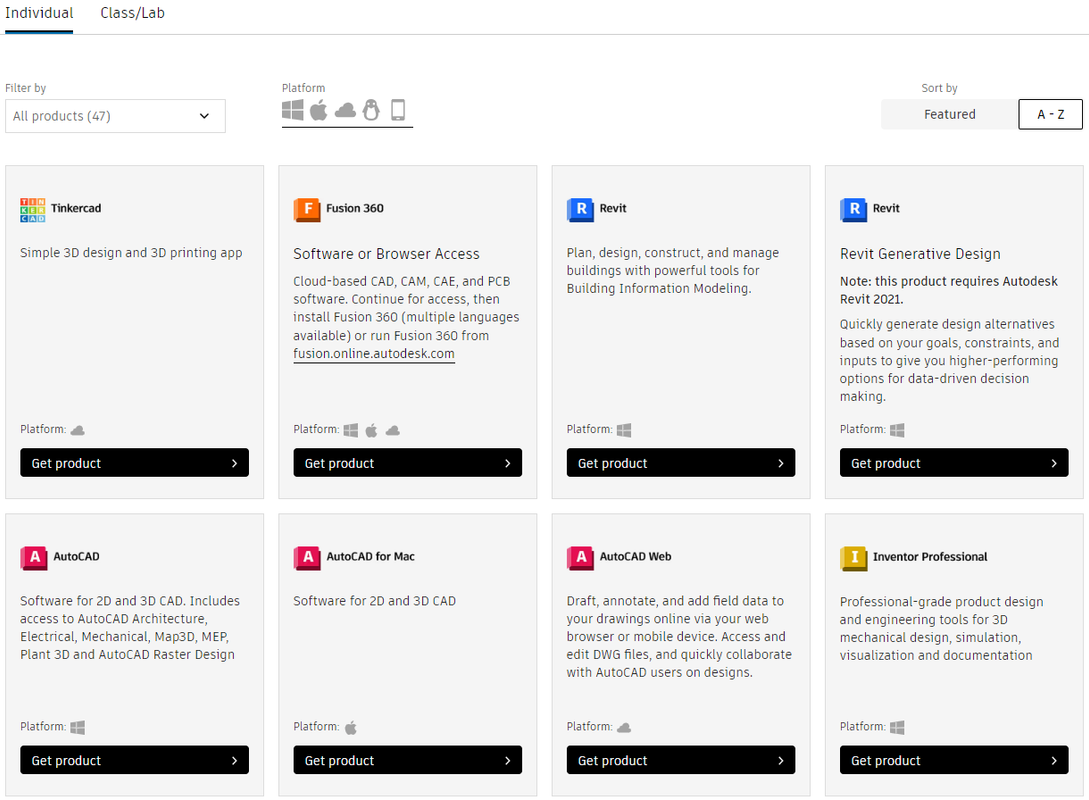Click the 'Filter by' label
1089x800 pixels.
[26, 88]
